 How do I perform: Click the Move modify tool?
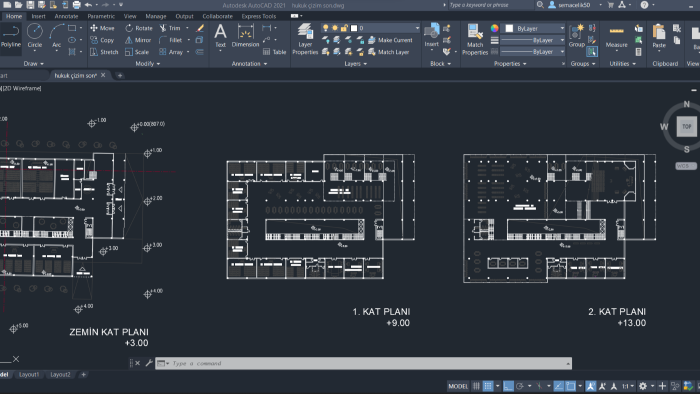102,28
